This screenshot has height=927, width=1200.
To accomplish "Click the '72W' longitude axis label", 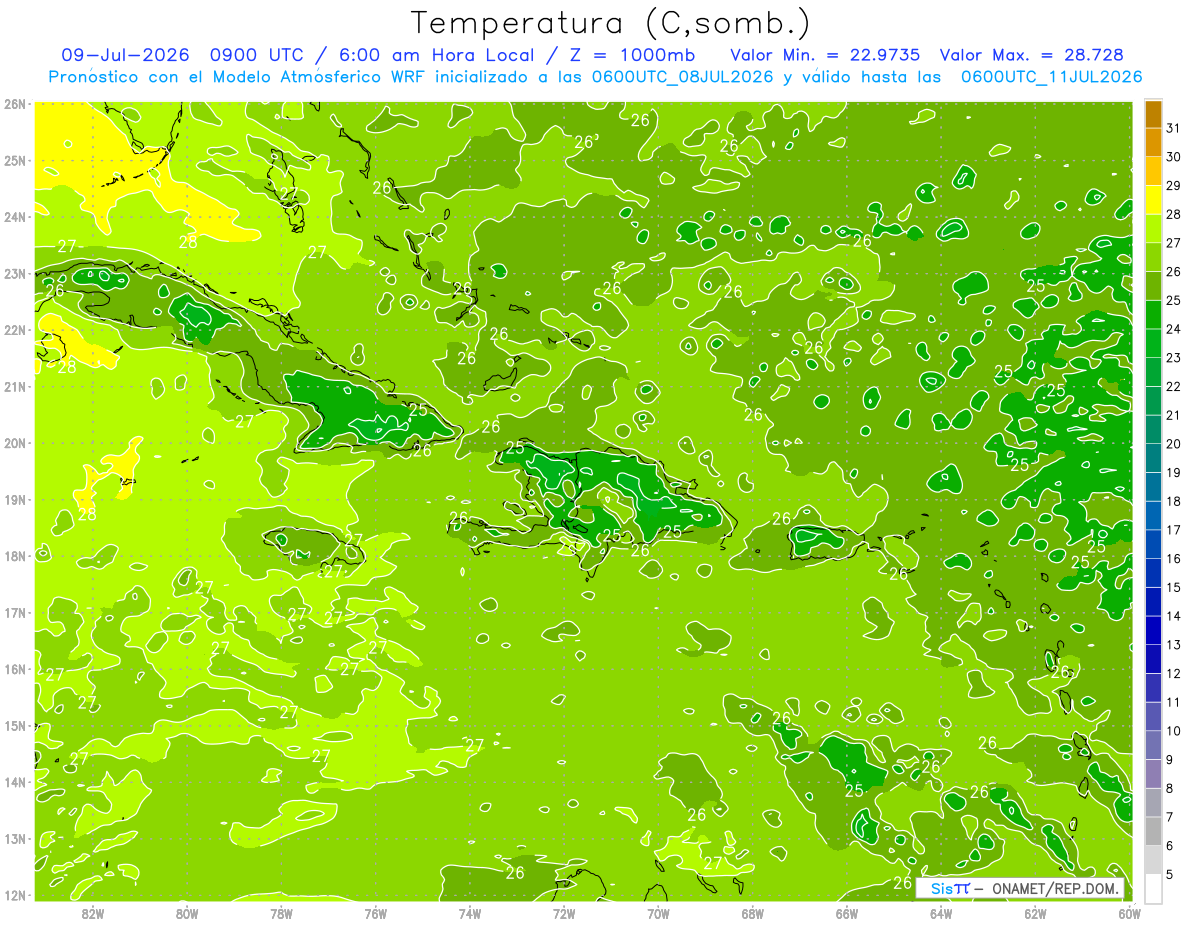I will pyautogui.click(x=564, y=913).
